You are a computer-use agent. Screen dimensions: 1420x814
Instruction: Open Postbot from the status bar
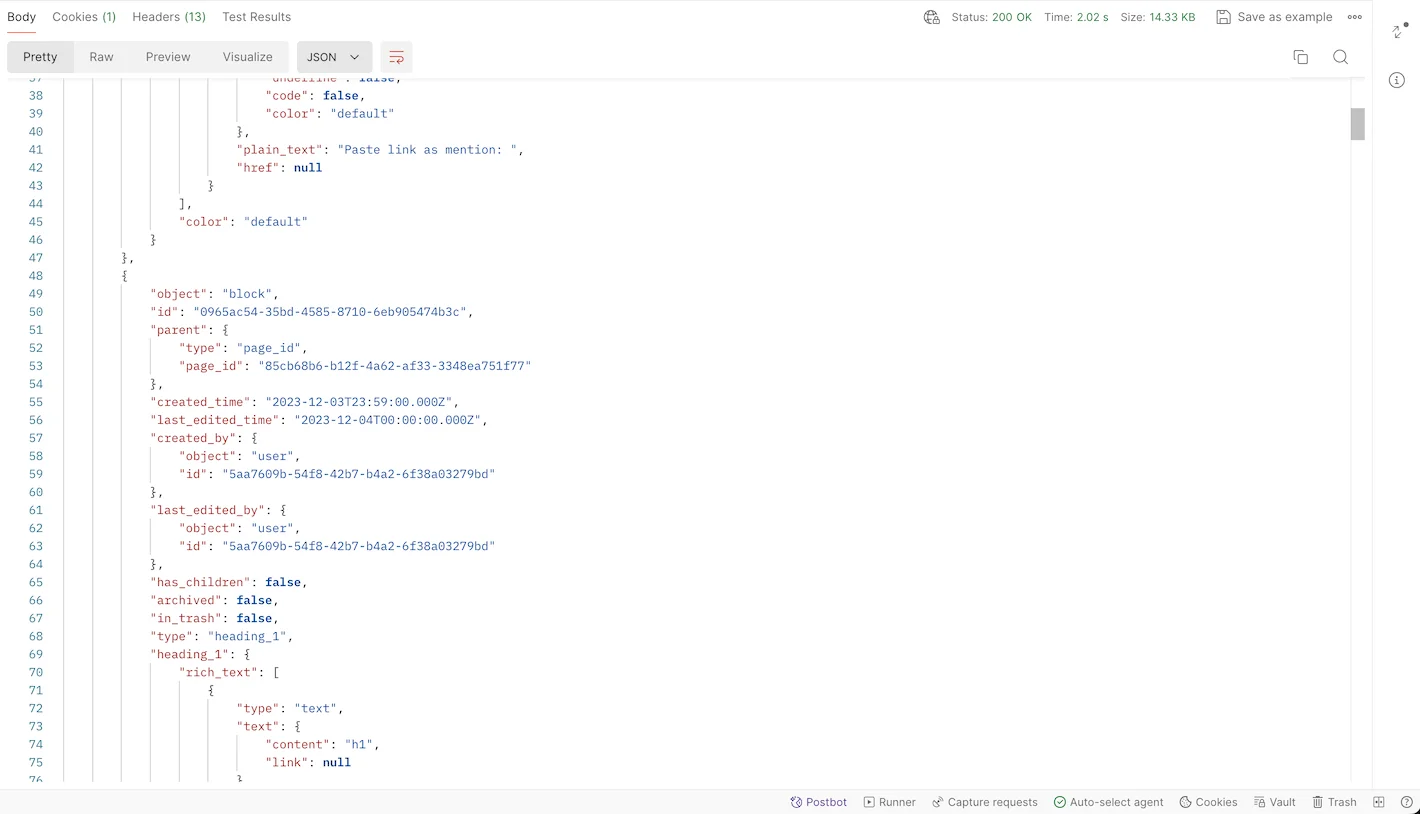click(x=818, y=802)
